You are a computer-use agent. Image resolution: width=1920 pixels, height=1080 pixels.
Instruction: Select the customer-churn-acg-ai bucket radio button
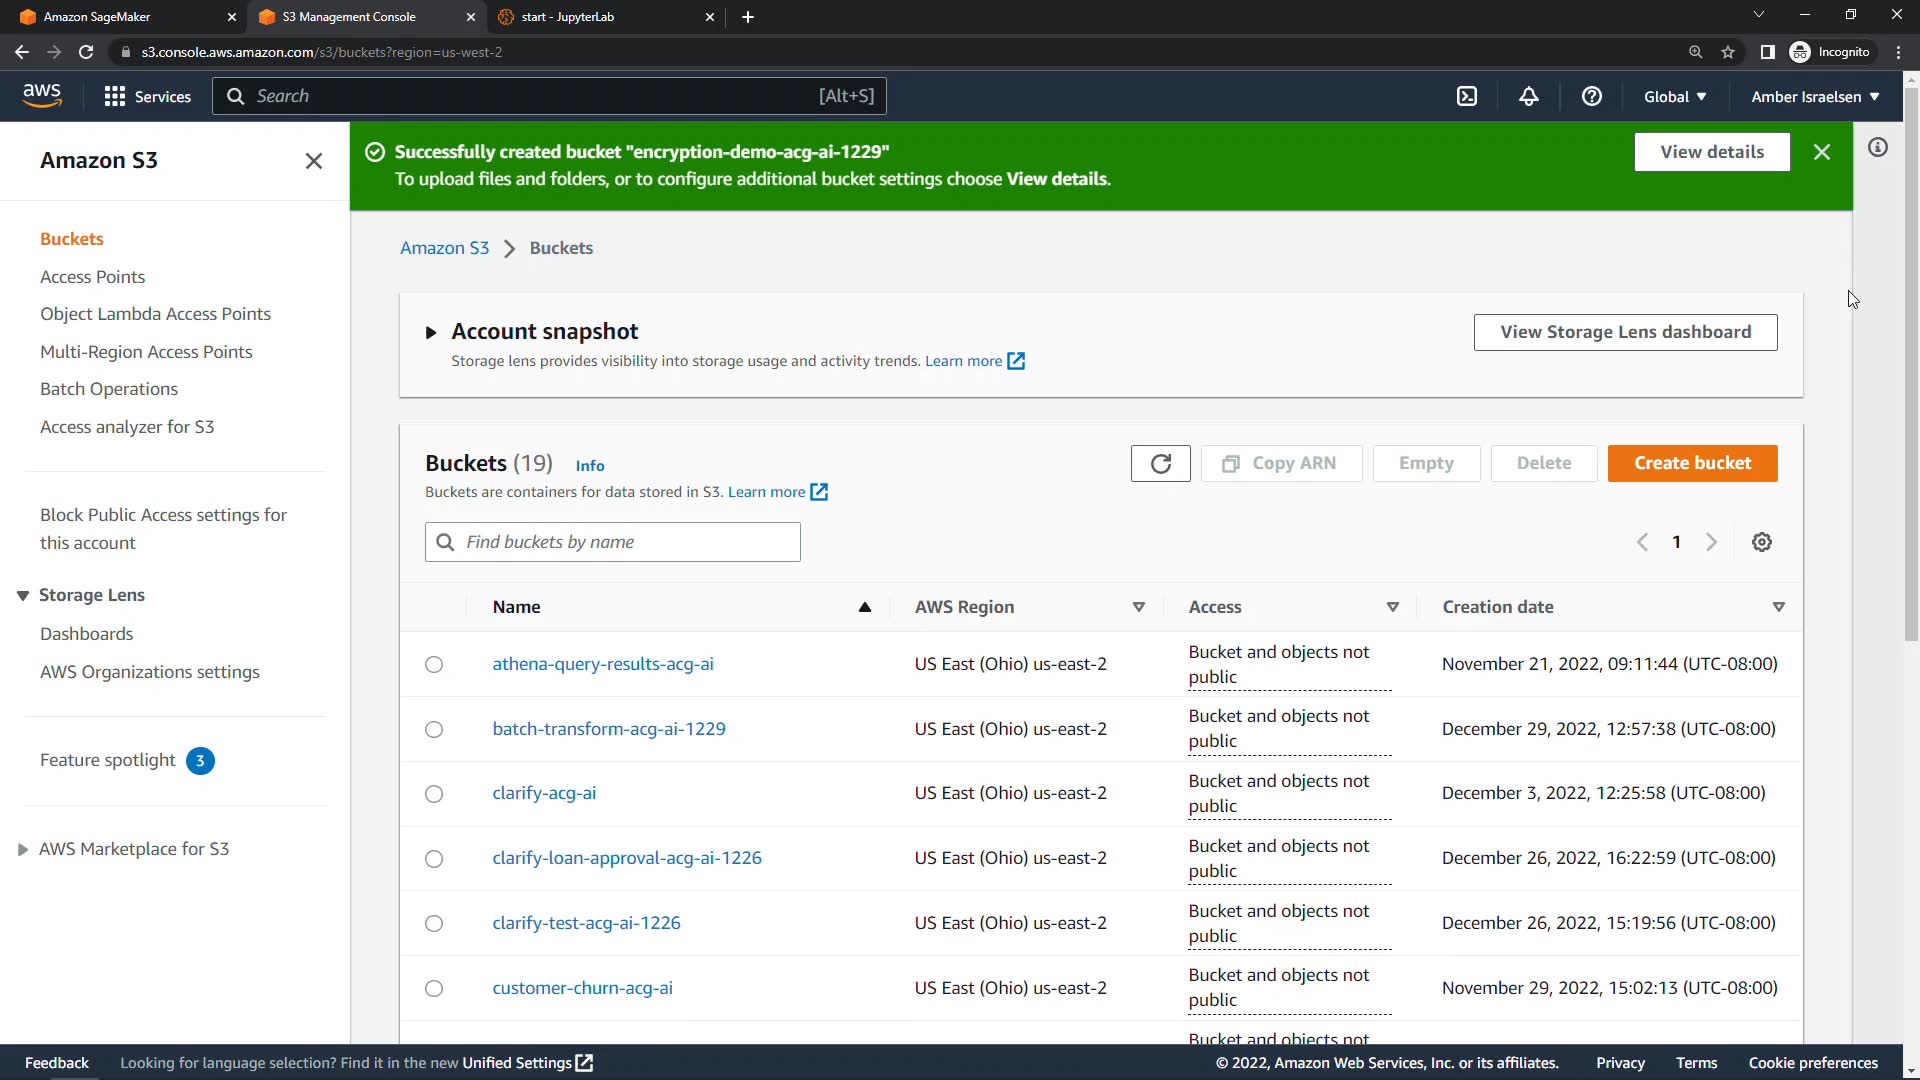434,989
